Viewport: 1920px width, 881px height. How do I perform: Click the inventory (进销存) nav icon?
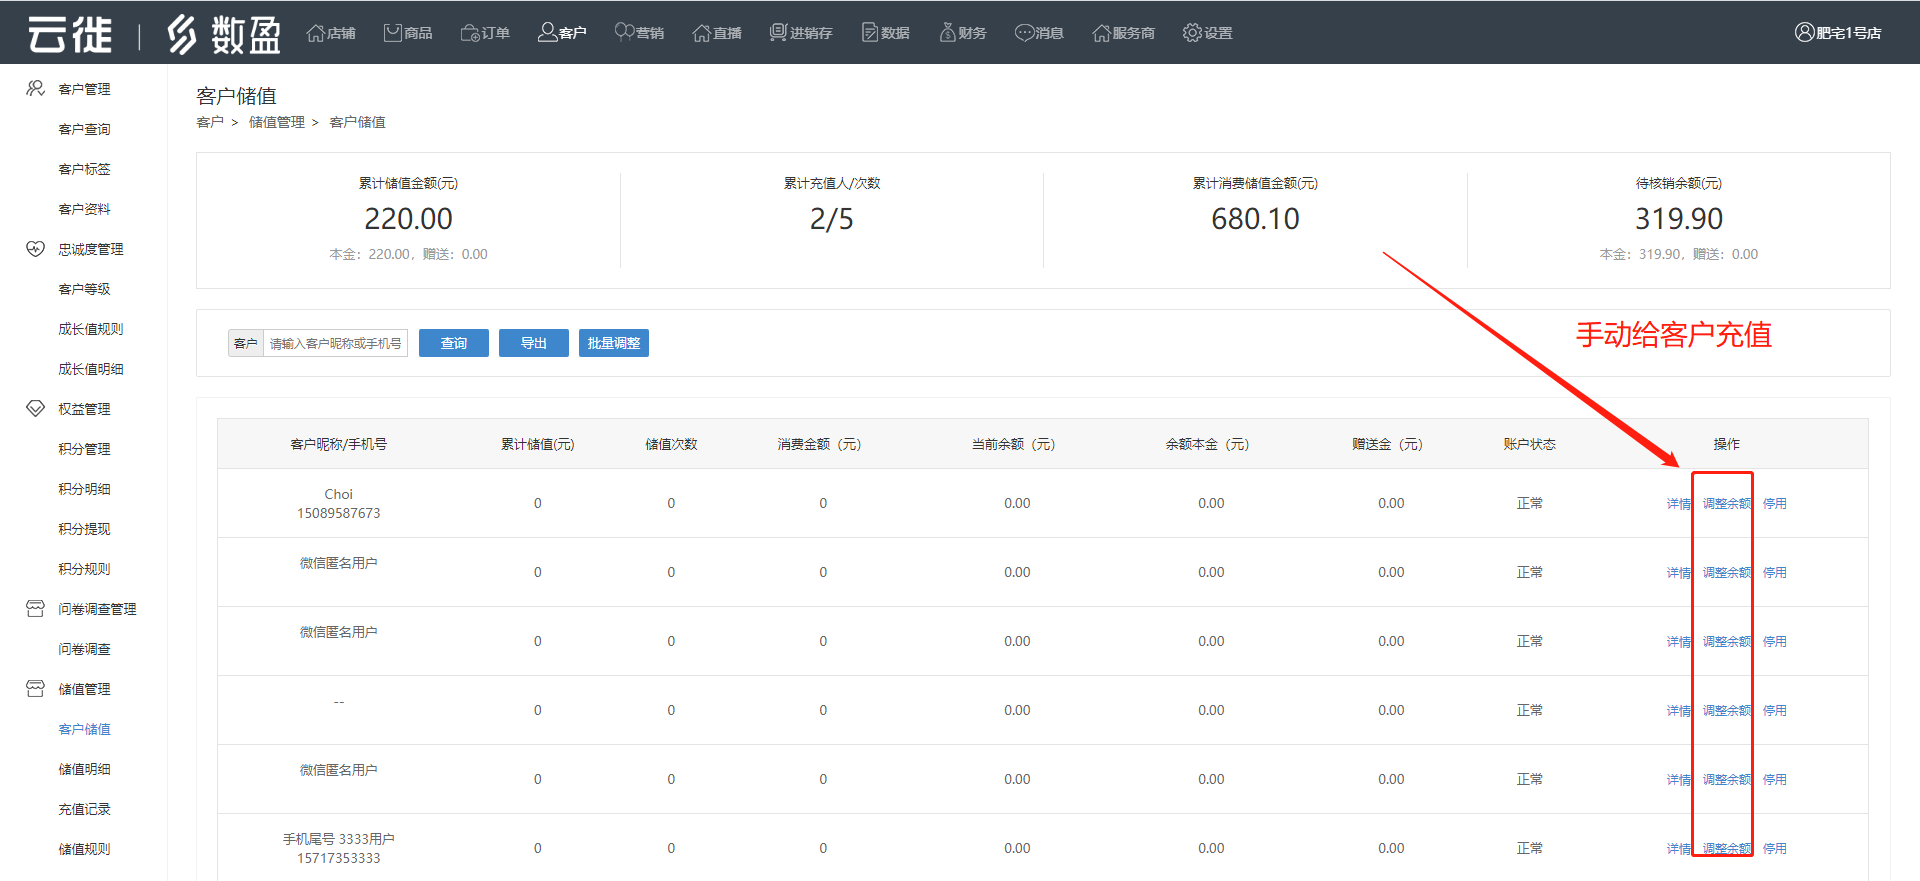pyautogui.click(x=778, y=33)
